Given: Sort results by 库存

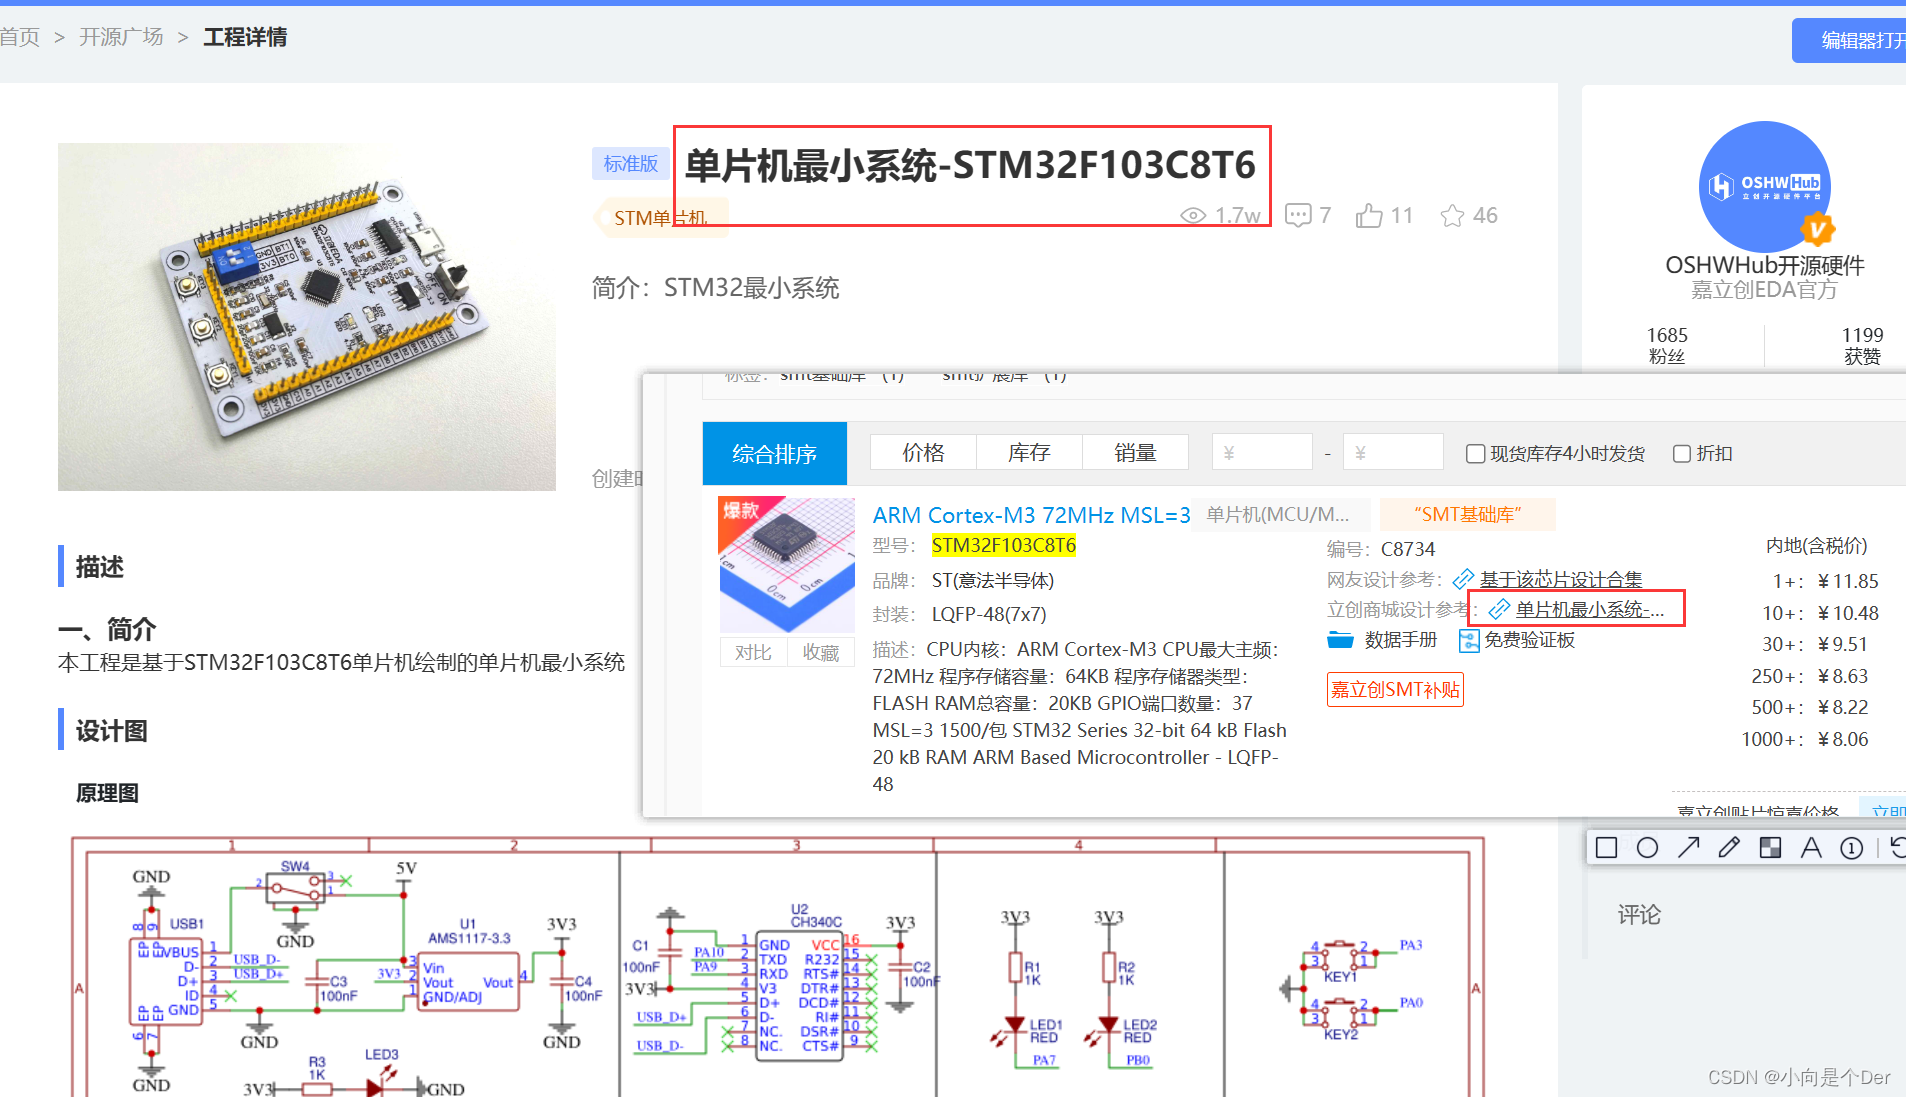Looking at the screenshot, I should 1029,453.
